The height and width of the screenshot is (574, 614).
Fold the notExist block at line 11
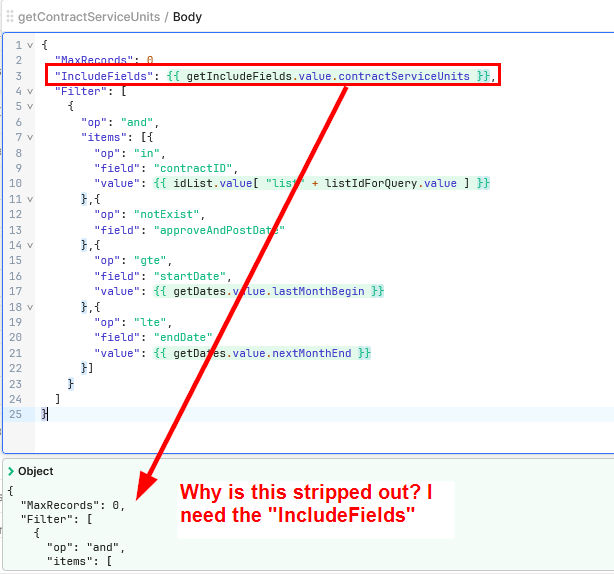click(30, 199)
